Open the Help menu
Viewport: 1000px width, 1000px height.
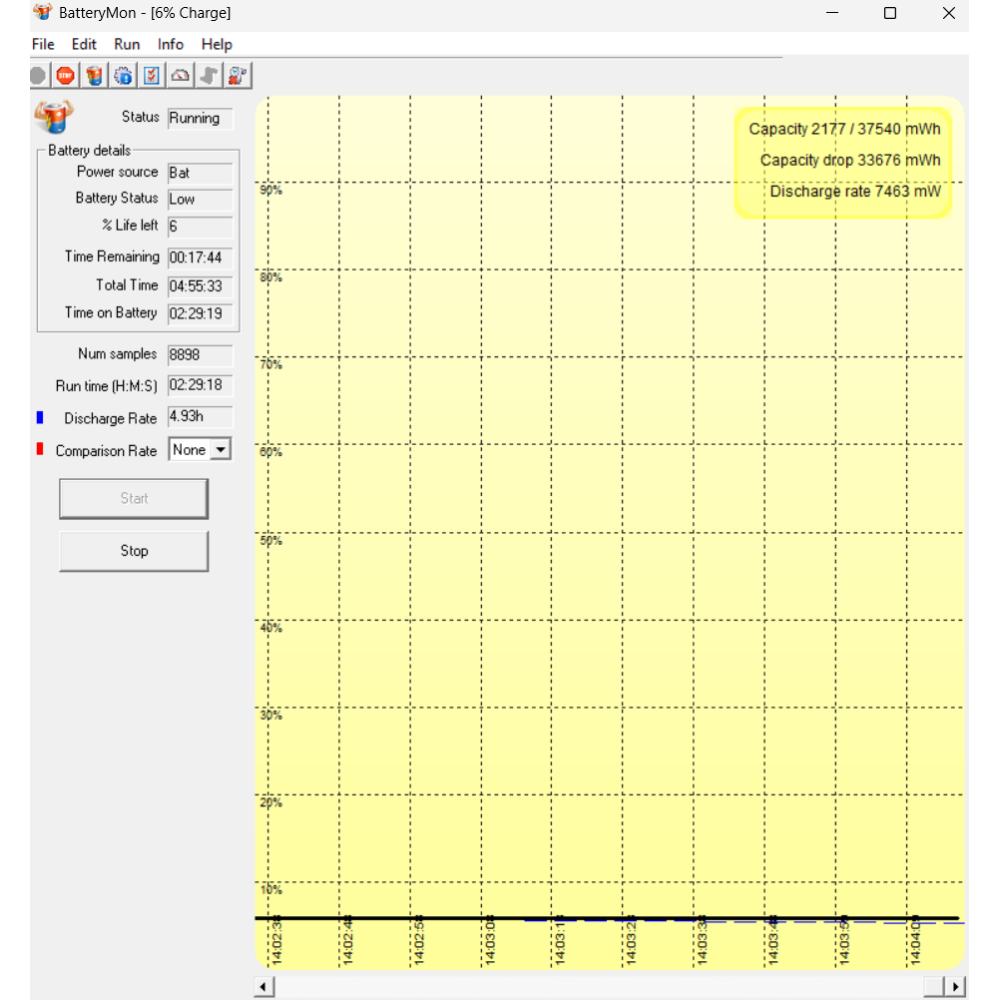pos(216,44)
